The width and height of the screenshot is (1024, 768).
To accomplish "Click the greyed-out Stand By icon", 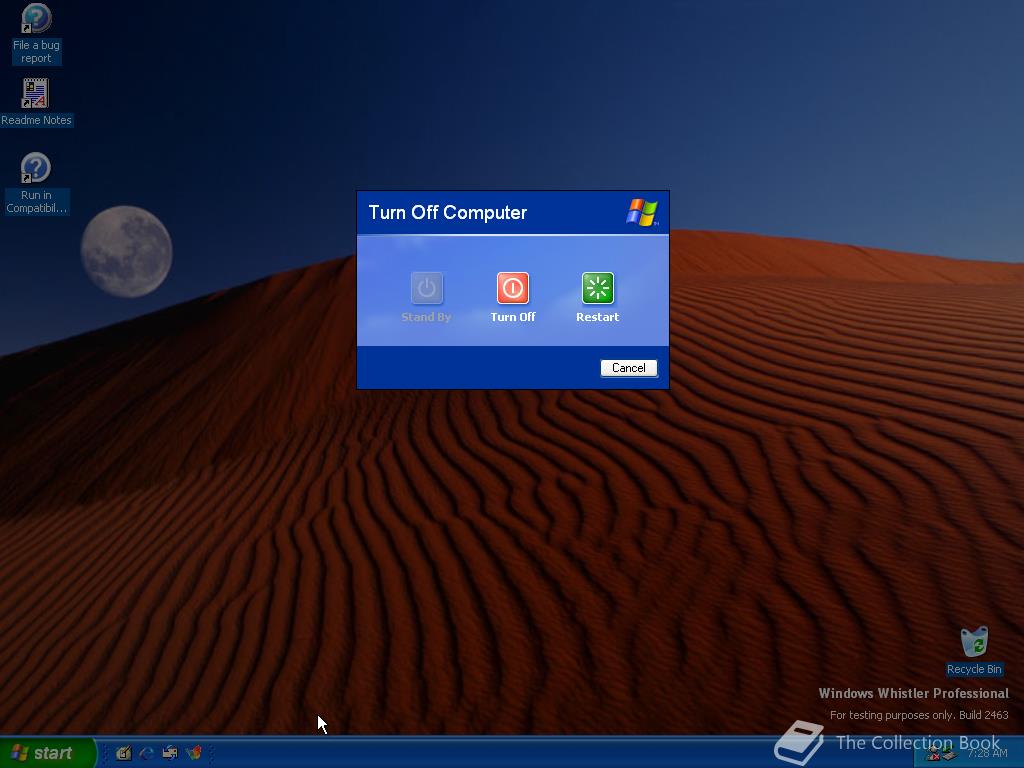I will point(426,288).
